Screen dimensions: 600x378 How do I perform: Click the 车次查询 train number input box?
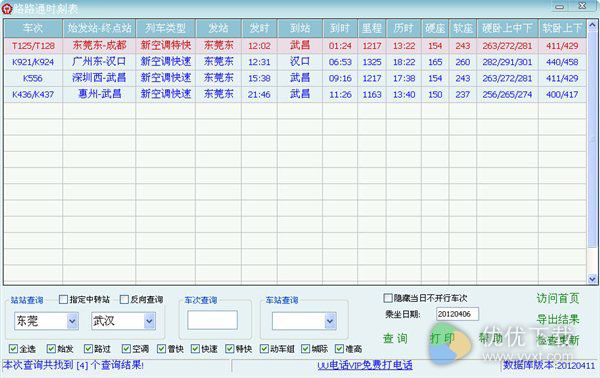point(212,320)
